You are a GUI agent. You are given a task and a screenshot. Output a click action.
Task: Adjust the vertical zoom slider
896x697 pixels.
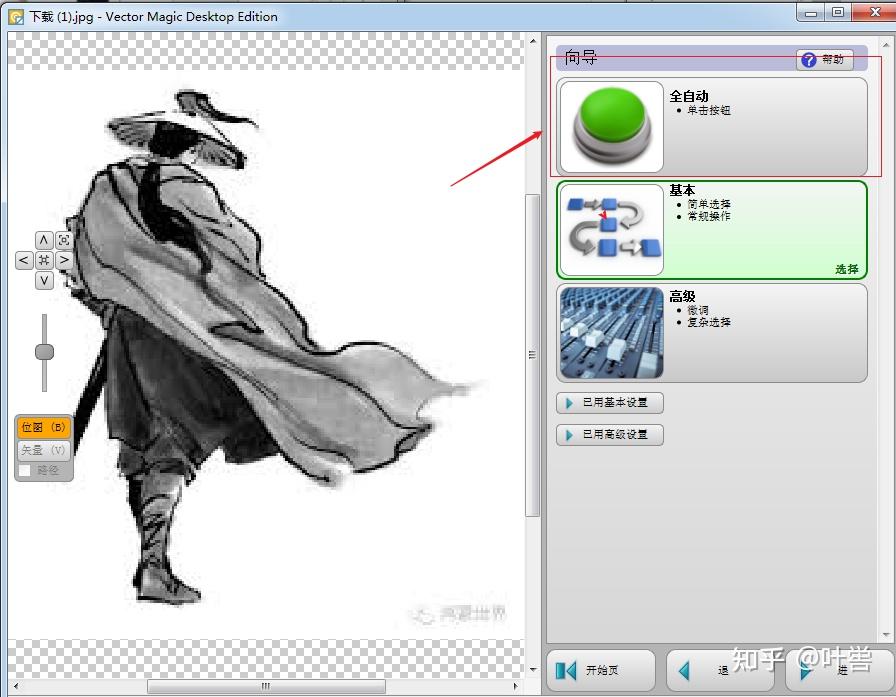pyautogui.click(x=43, y=350)
